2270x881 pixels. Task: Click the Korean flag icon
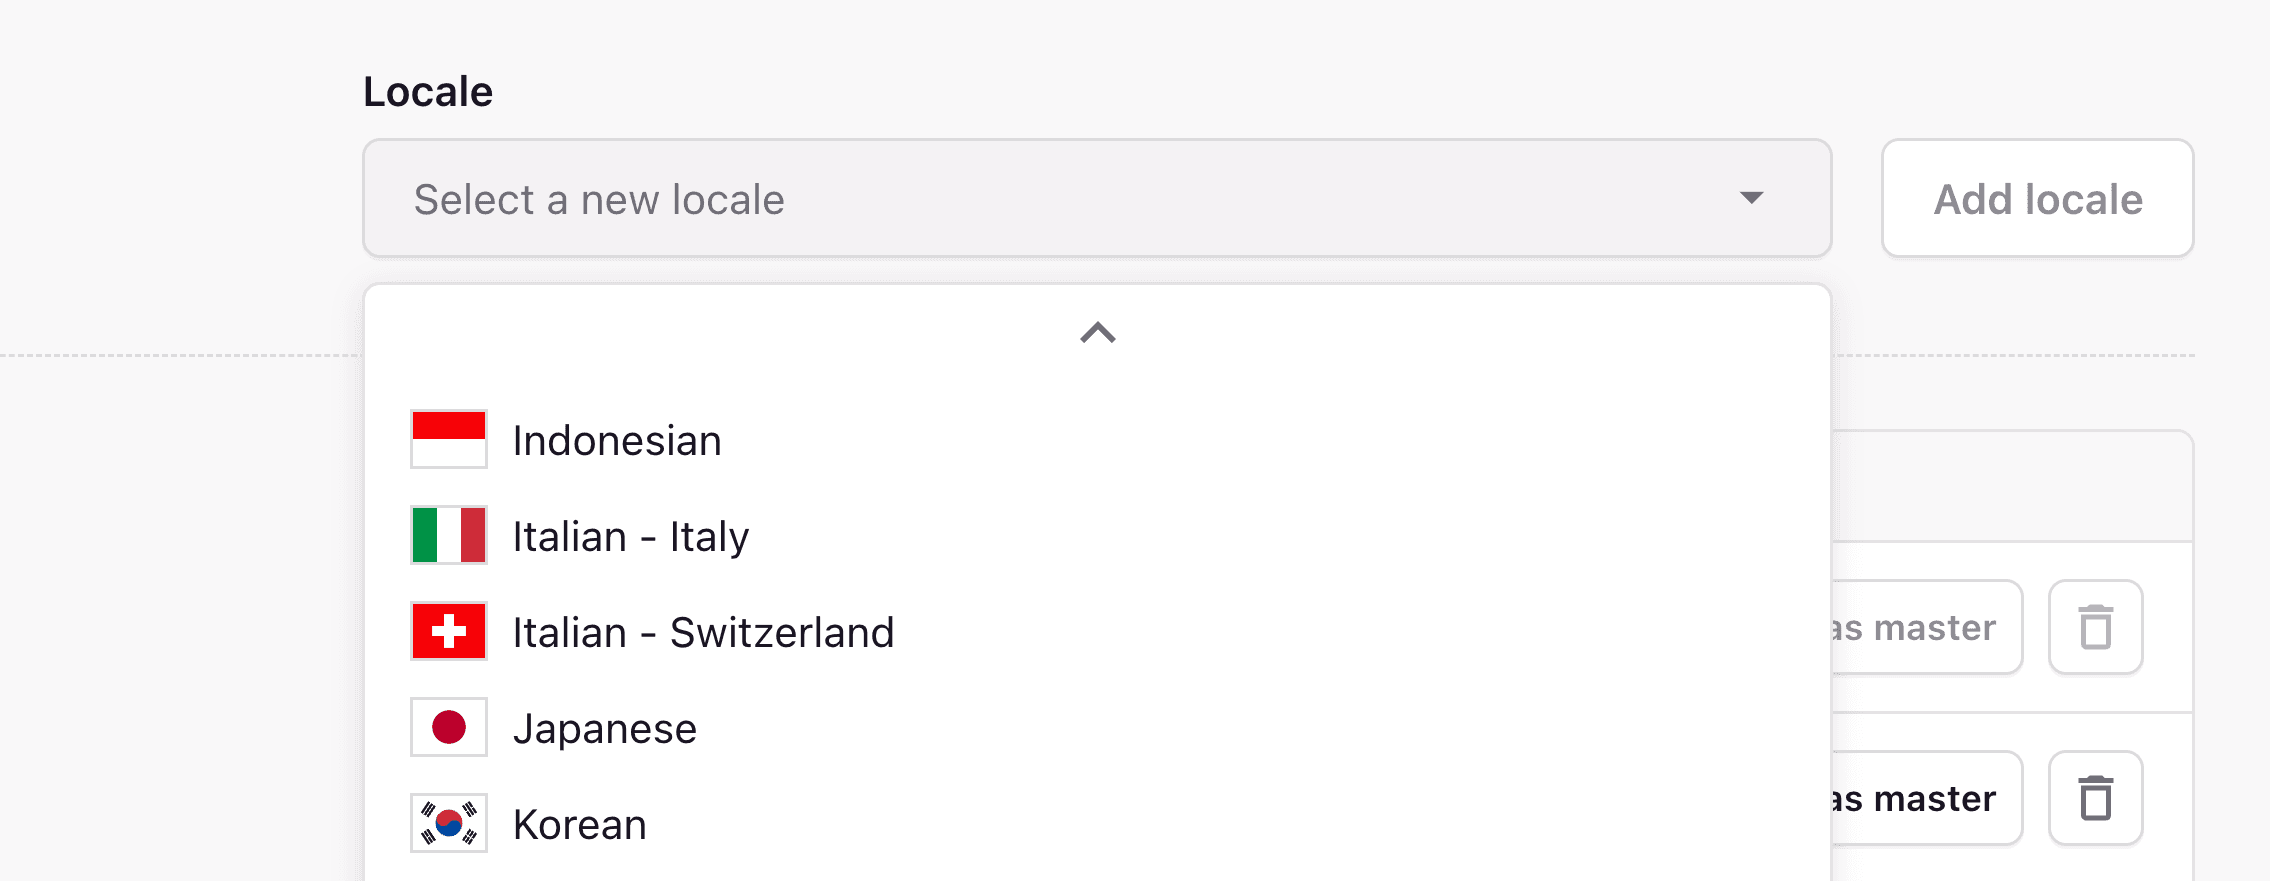pos(448,824)
